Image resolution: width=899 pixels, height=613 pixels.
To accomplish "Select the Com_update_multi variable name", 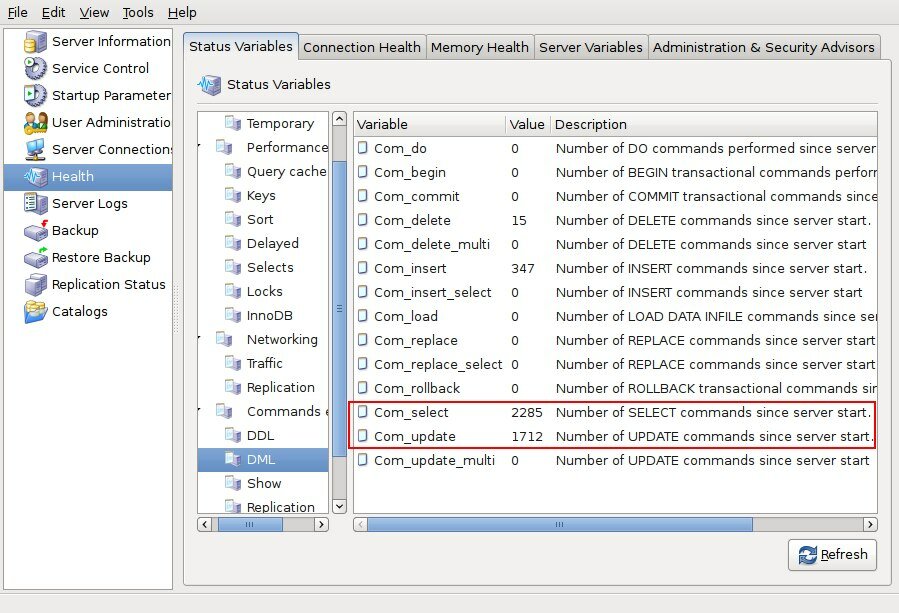I will point(434,460).
